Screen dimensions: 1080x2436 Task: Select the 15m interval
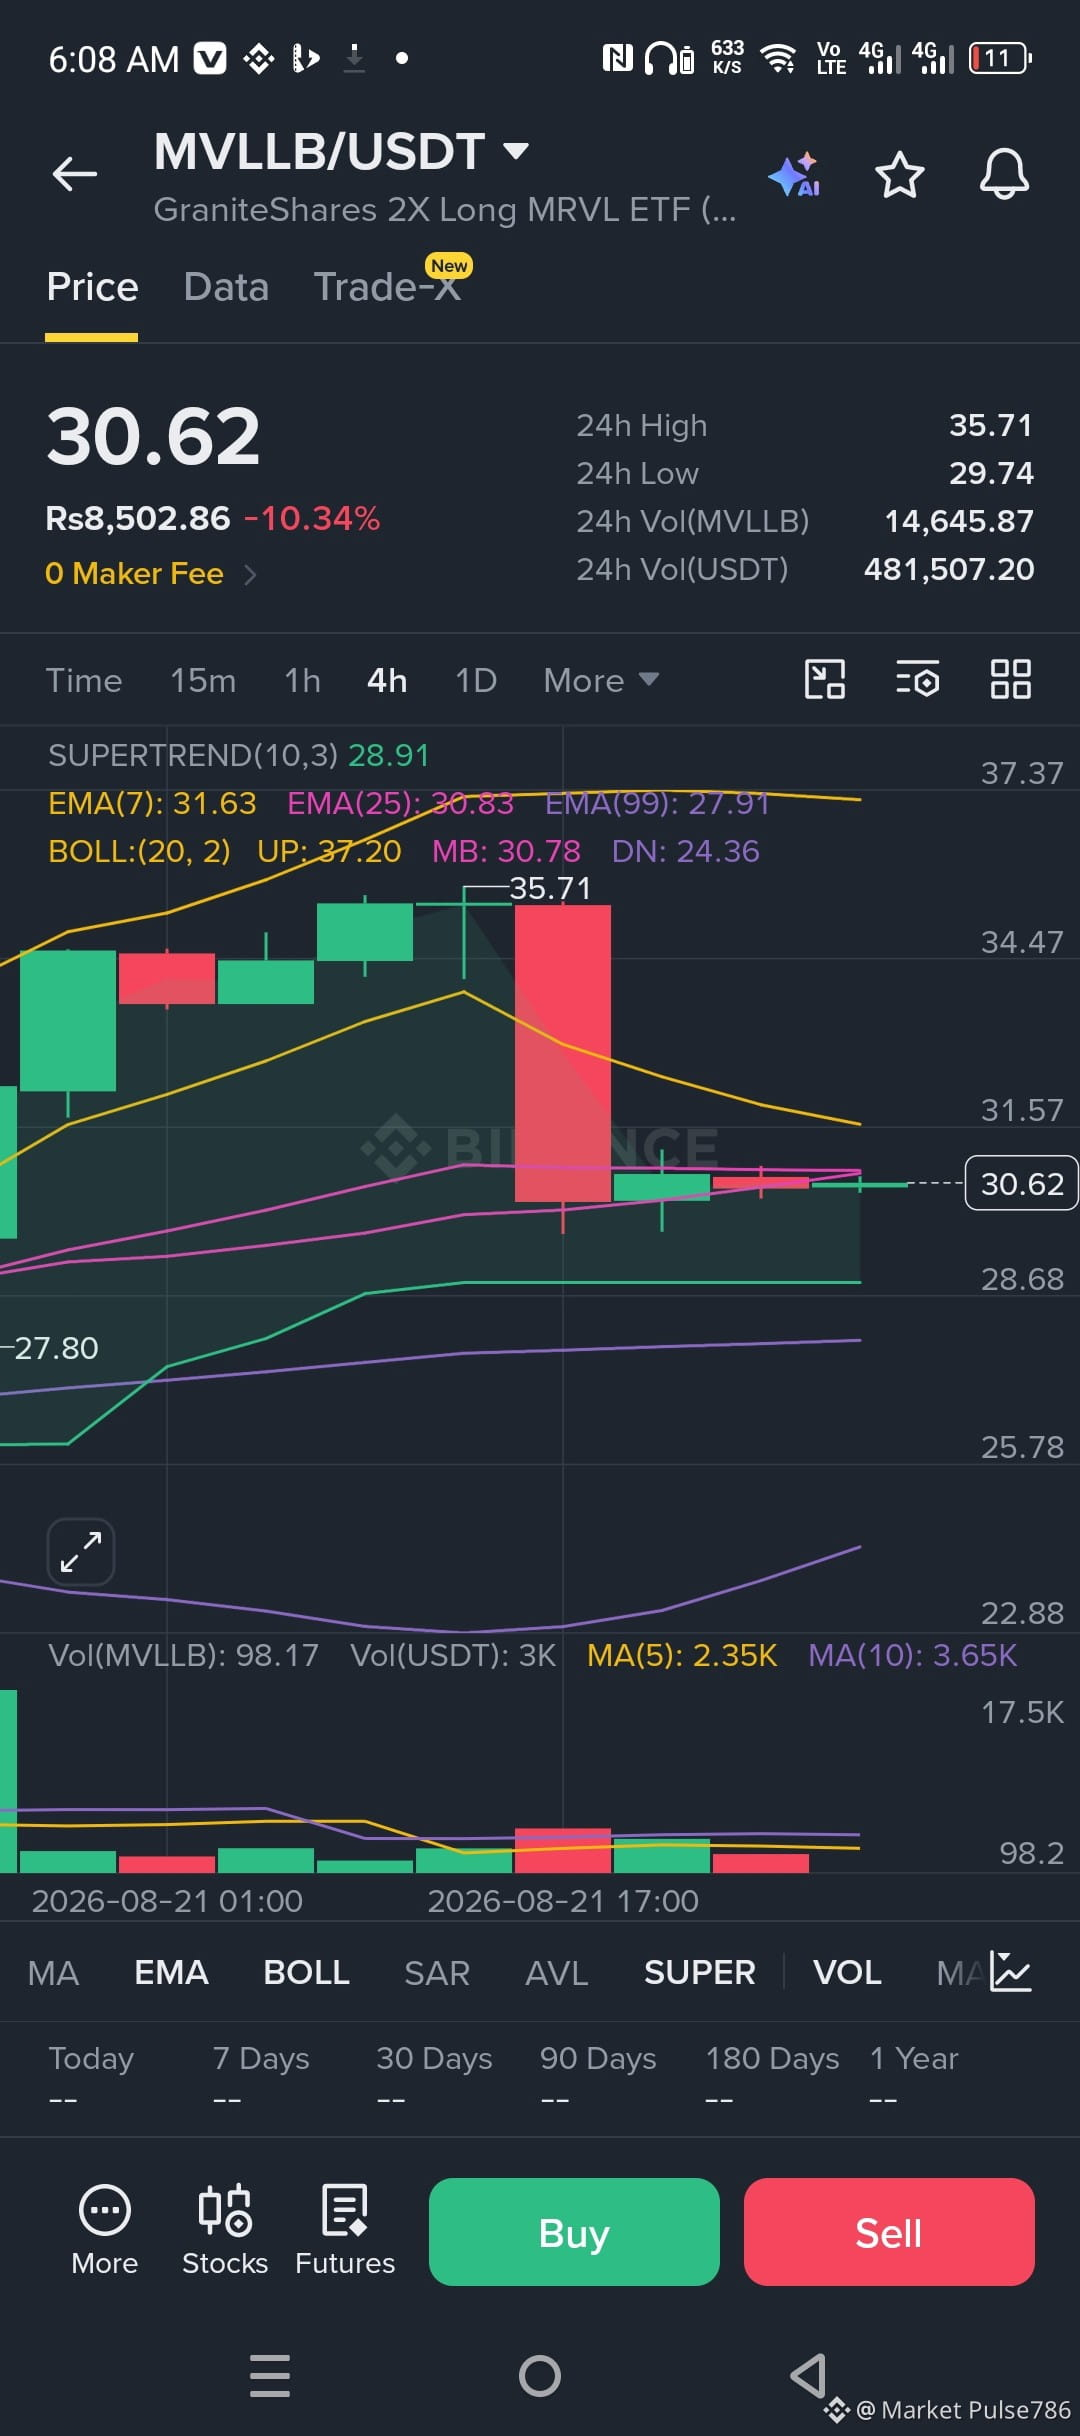pos(203,681)
